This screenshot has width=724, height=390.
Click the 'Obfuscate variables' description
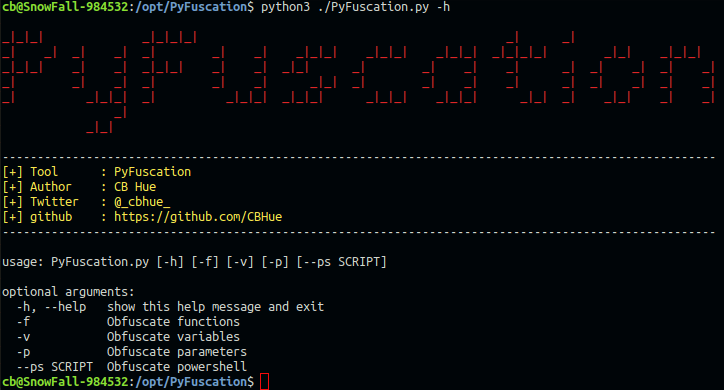pos(173,337)
